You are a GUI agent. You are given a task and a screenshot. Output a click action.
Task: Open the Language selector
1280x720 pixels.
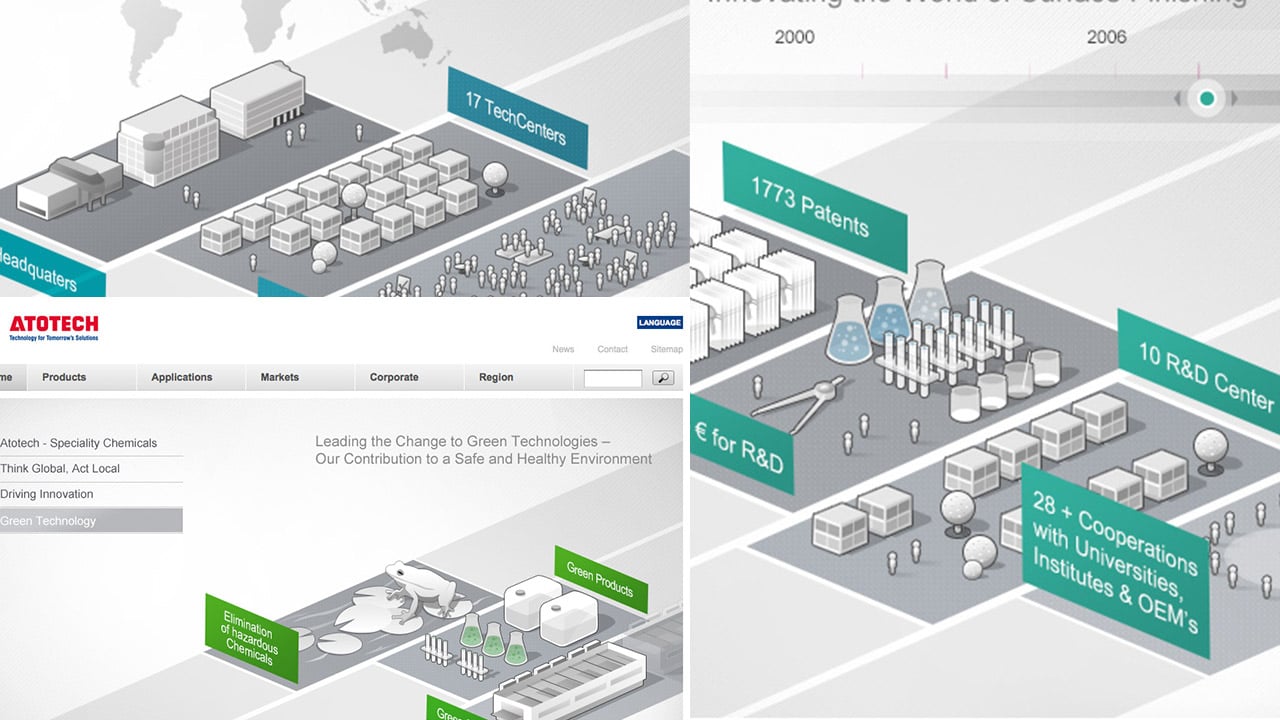tap(659, 322)
